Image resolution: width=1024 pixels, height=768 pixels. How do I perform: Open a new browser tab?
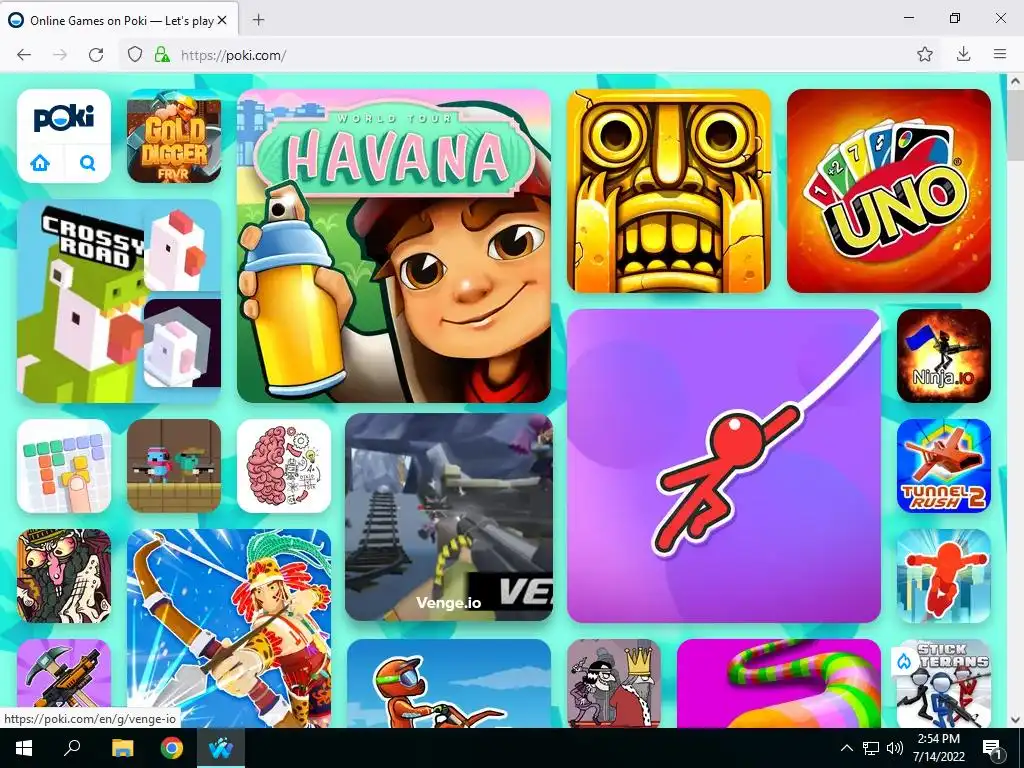coord(259,20)
